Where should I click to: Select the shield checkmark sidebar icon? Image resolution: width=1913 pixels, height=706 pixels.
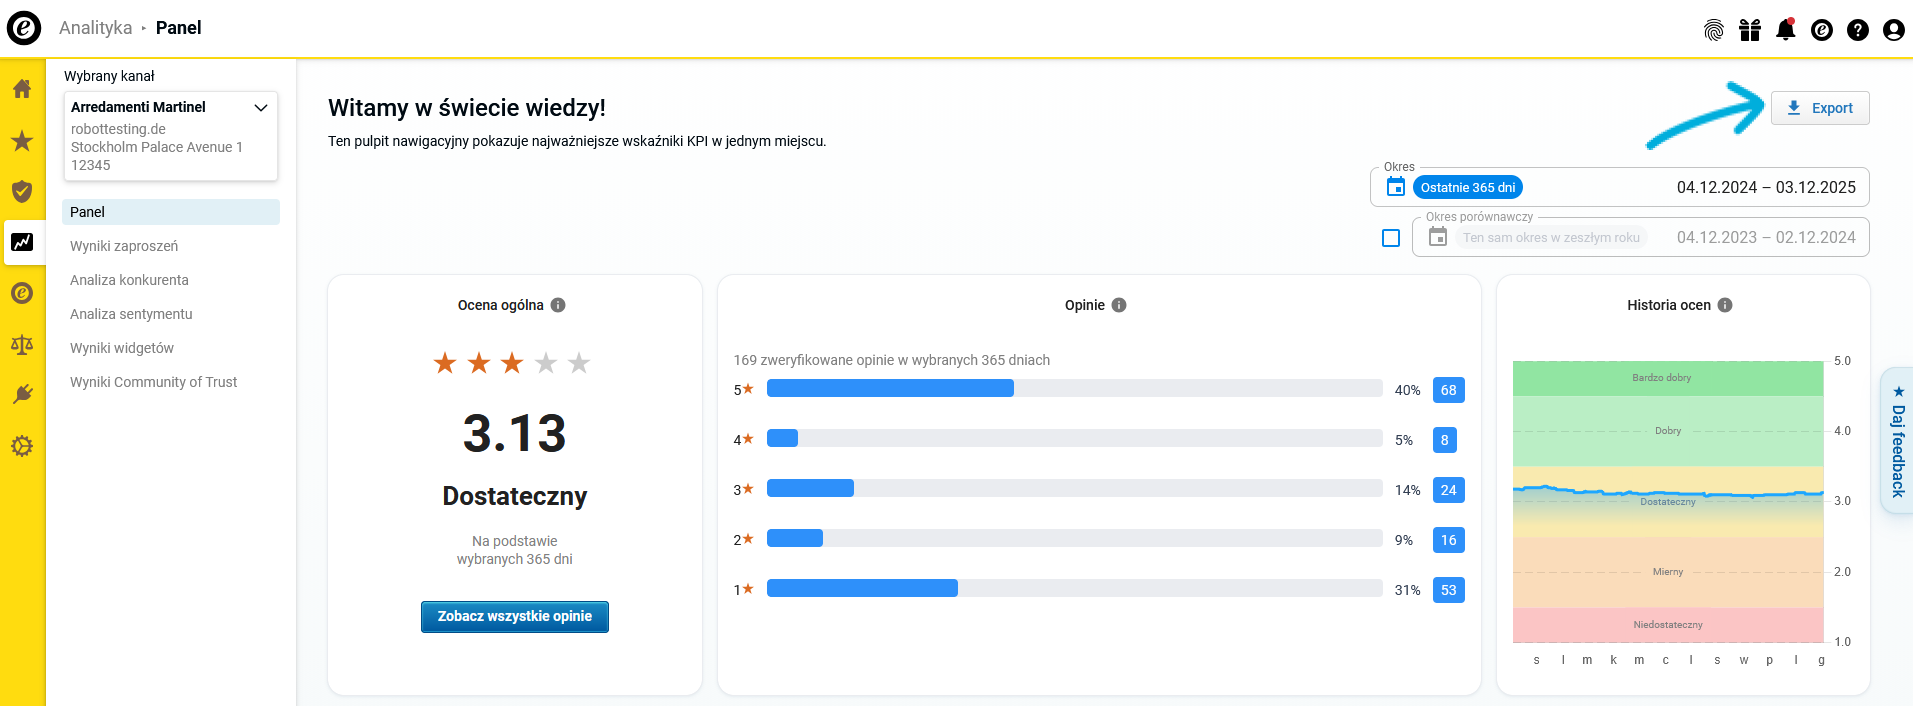pos(22,191)
